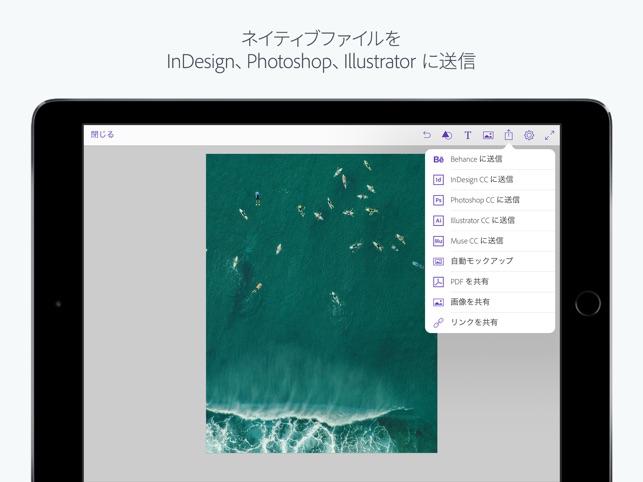Choose Behance に送信 menu item
Screen dimensions: 643x482
490,159
